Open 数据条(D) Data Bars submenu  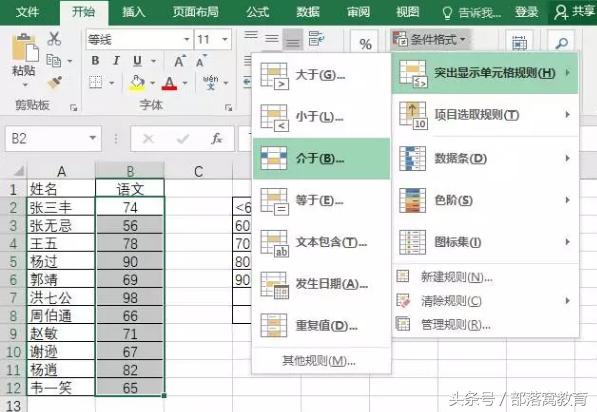point(485,158)
